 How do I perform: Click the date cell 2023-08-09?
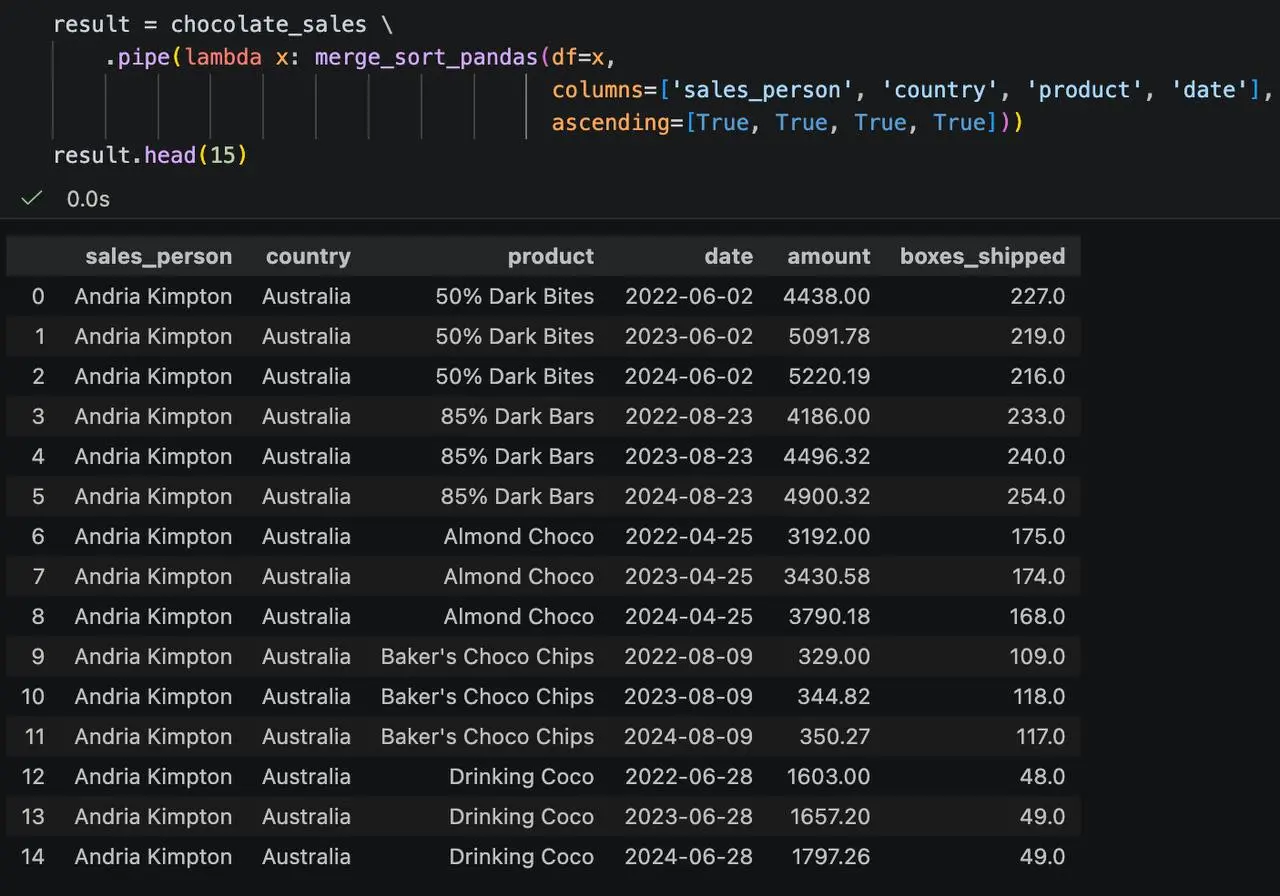(x=689, y=696)
